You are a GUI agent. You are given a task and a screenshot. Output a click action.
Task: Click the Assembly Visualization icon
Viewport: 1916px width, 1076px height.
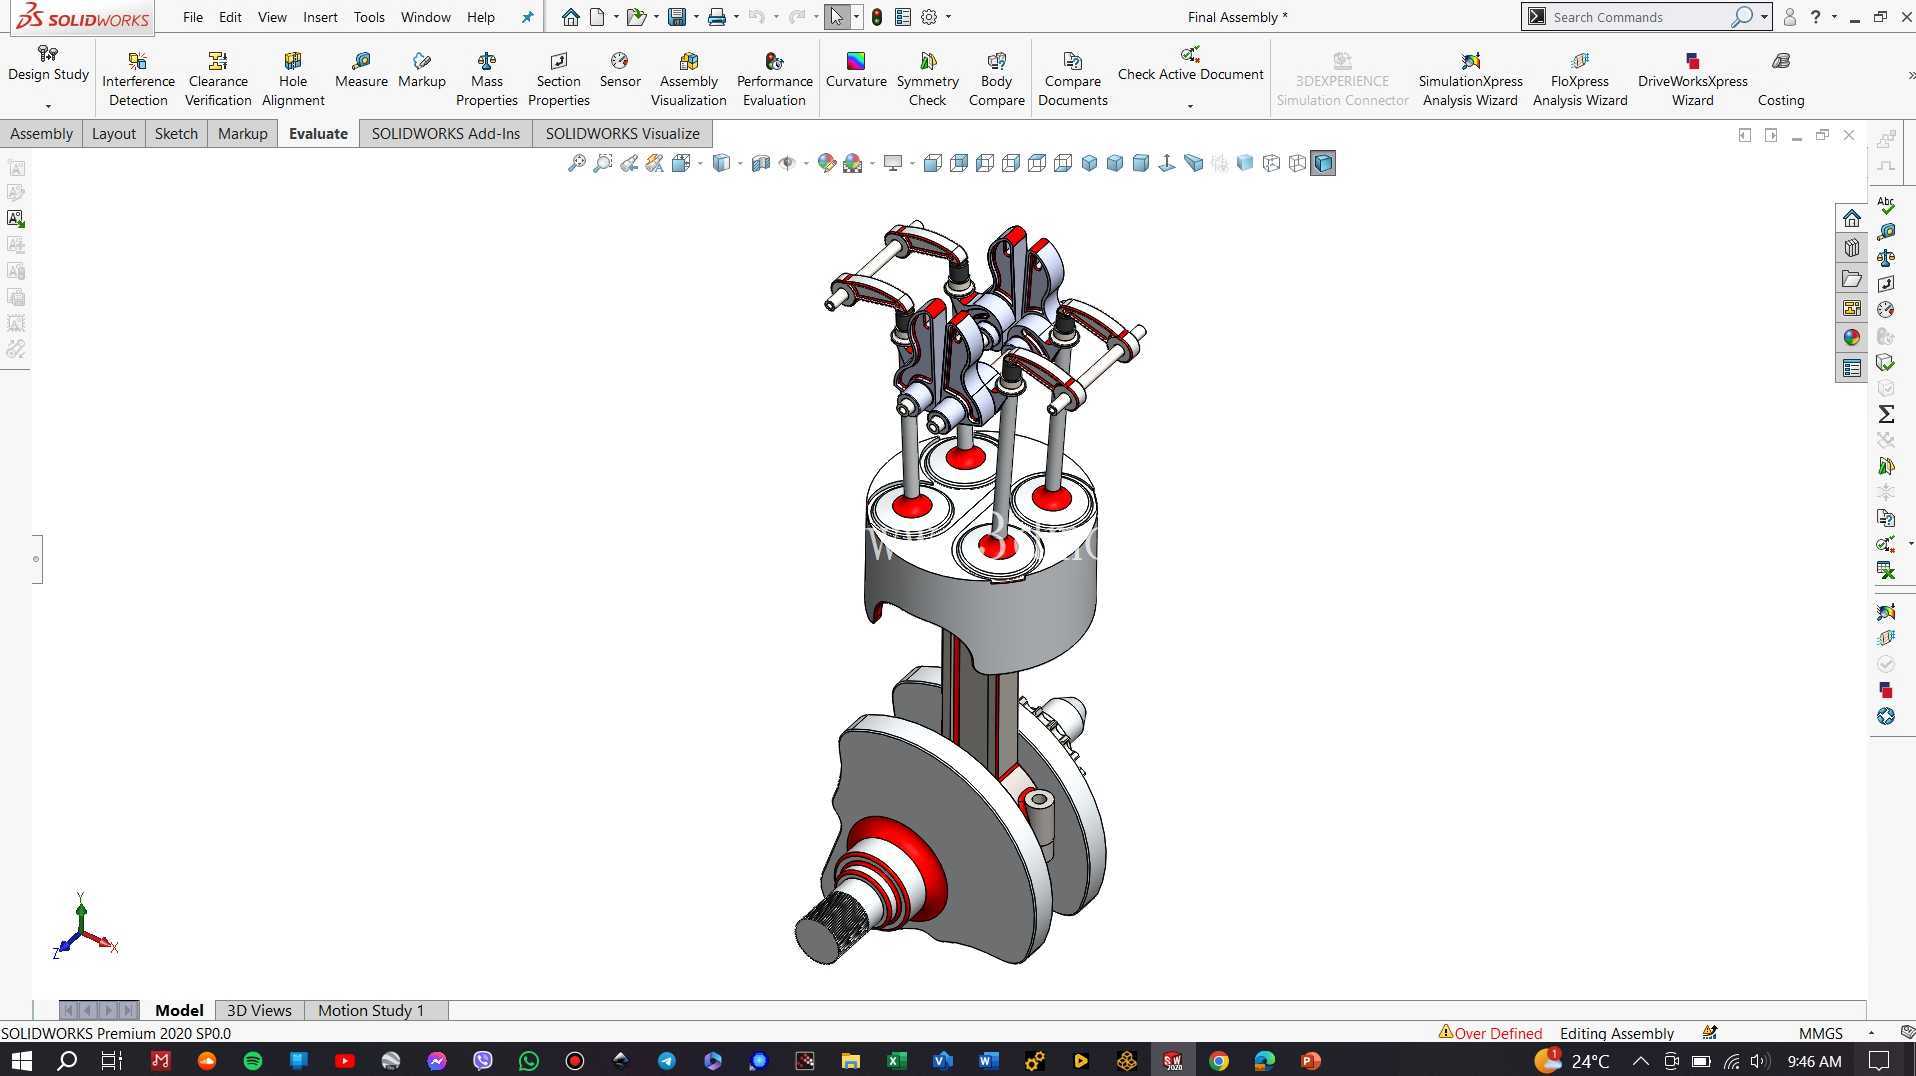pos(688,79)
